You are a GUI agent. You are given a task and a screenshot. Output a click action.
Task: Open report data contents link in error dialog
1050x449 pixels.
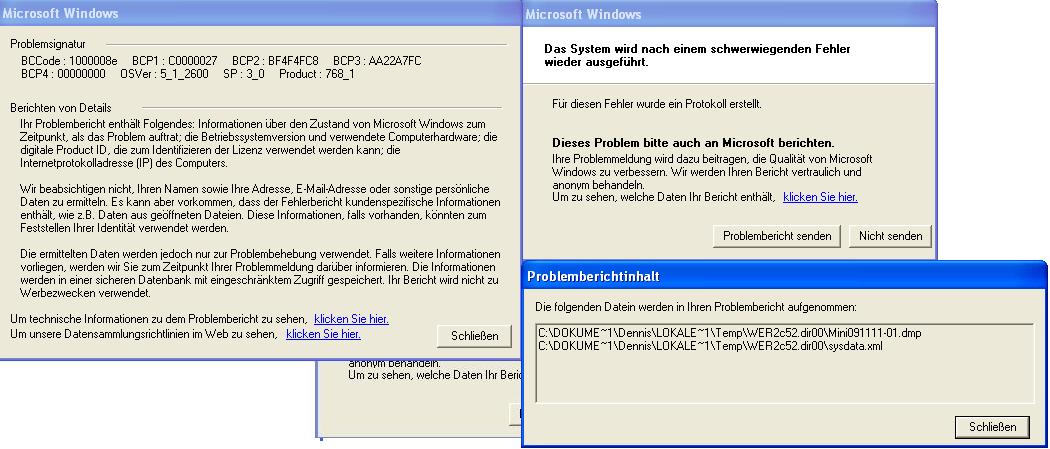coord(820,197)
